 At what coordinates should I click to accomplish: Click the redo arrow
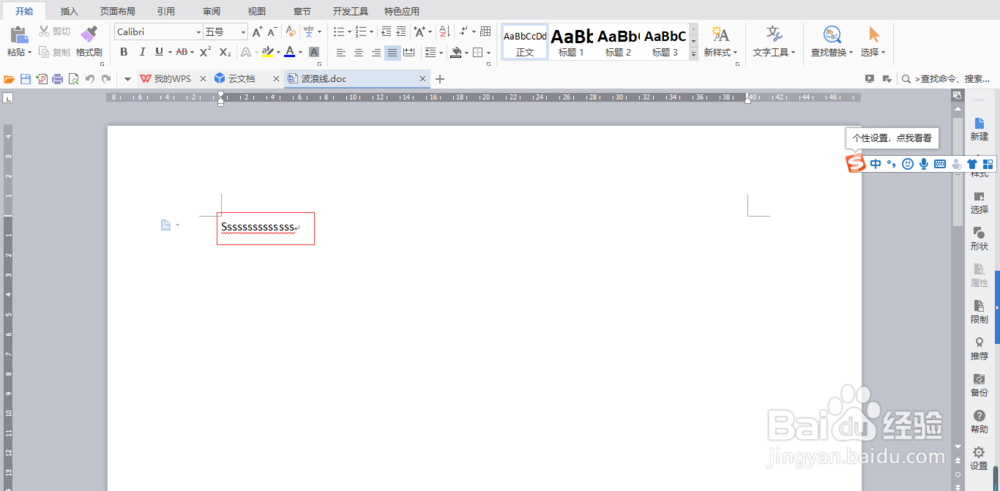pyautogui.click(x=106, y=79)
